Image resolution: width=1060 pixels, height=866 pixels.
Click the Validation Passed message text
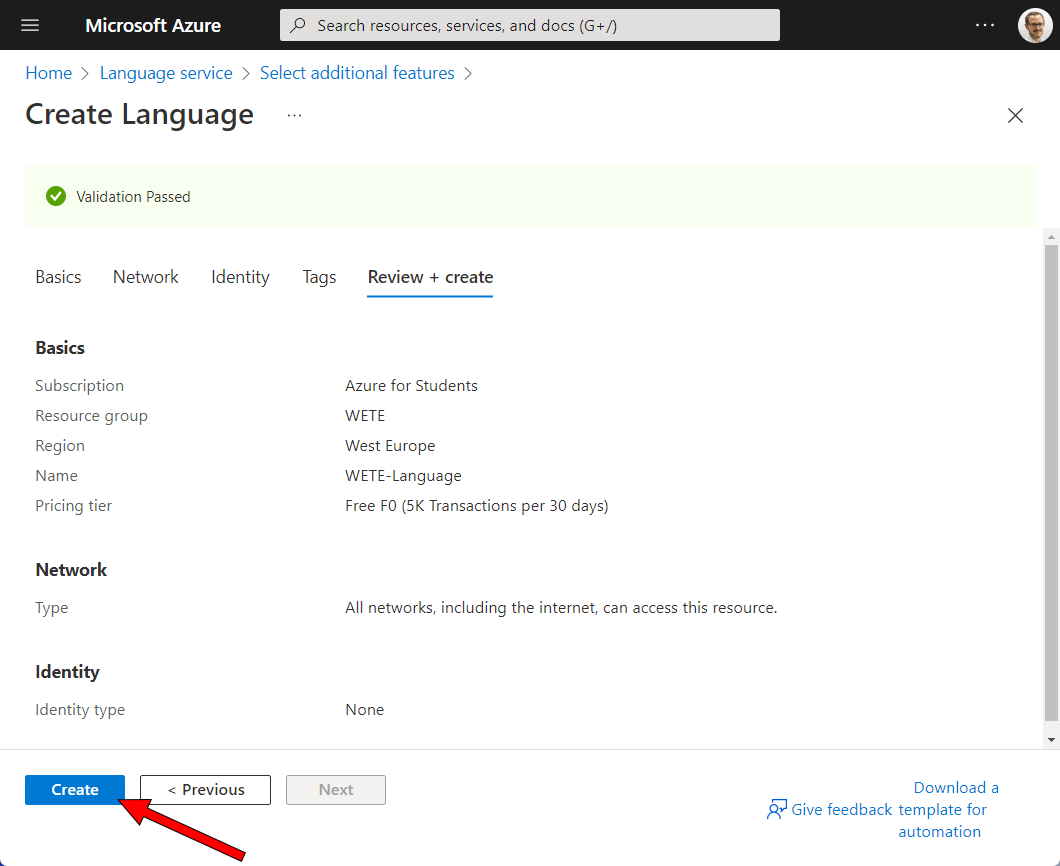133,197
